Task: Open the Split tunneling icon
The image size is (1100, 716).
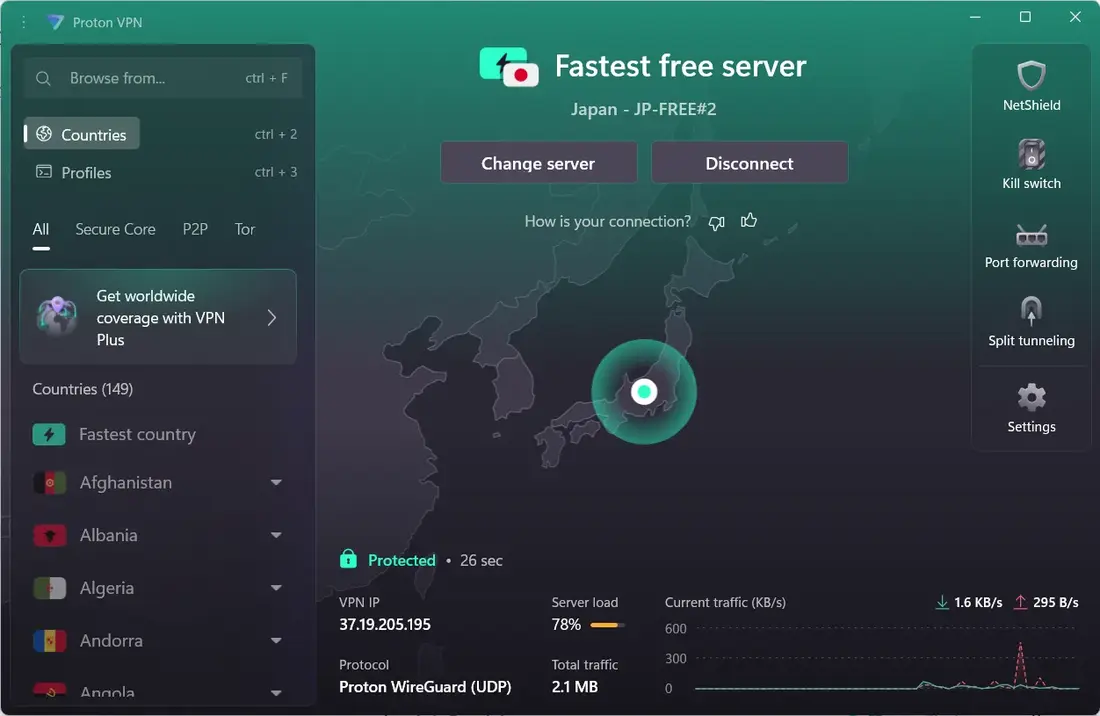Action: [1031, 311]
